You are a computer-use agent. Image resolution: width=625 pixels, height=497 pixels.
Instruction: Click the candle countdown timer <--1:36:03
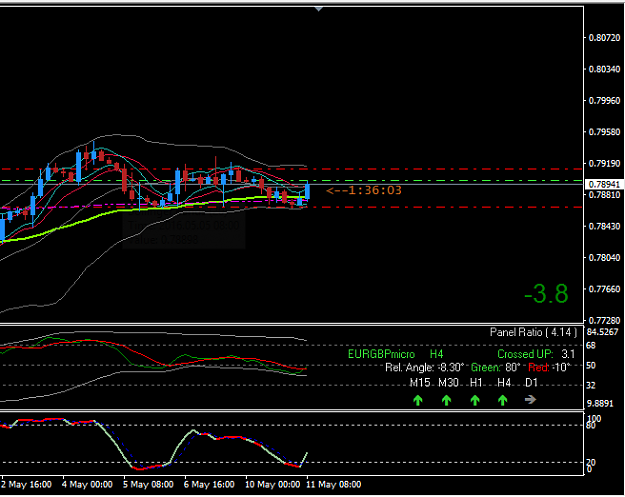click(364, 191)
